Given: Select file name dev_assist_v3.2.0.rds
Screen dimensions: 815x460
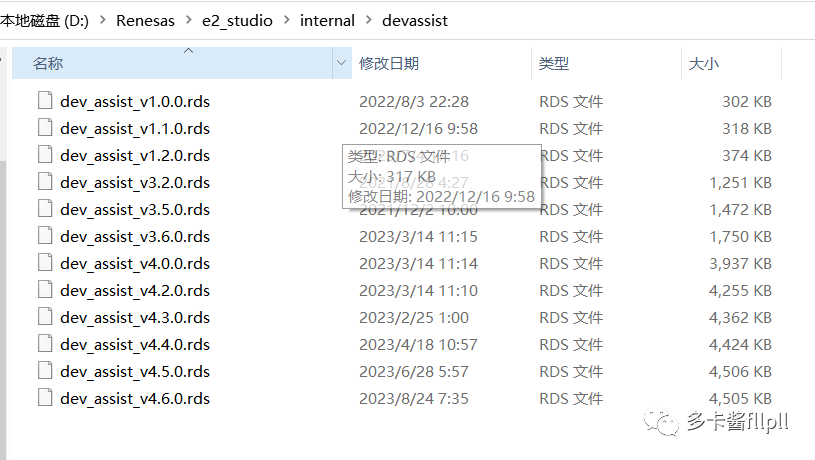Looking at the screenshot, I should 135,182.
